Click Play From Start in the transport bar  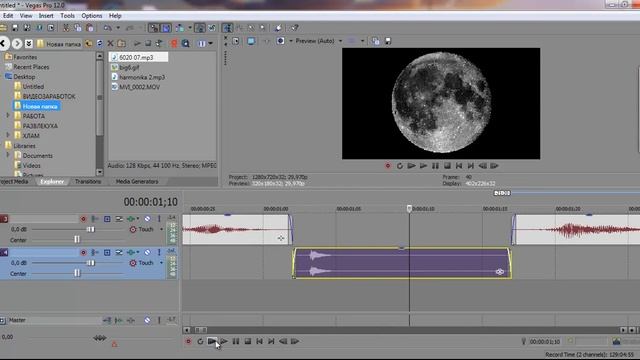click(x=212, y=341)
